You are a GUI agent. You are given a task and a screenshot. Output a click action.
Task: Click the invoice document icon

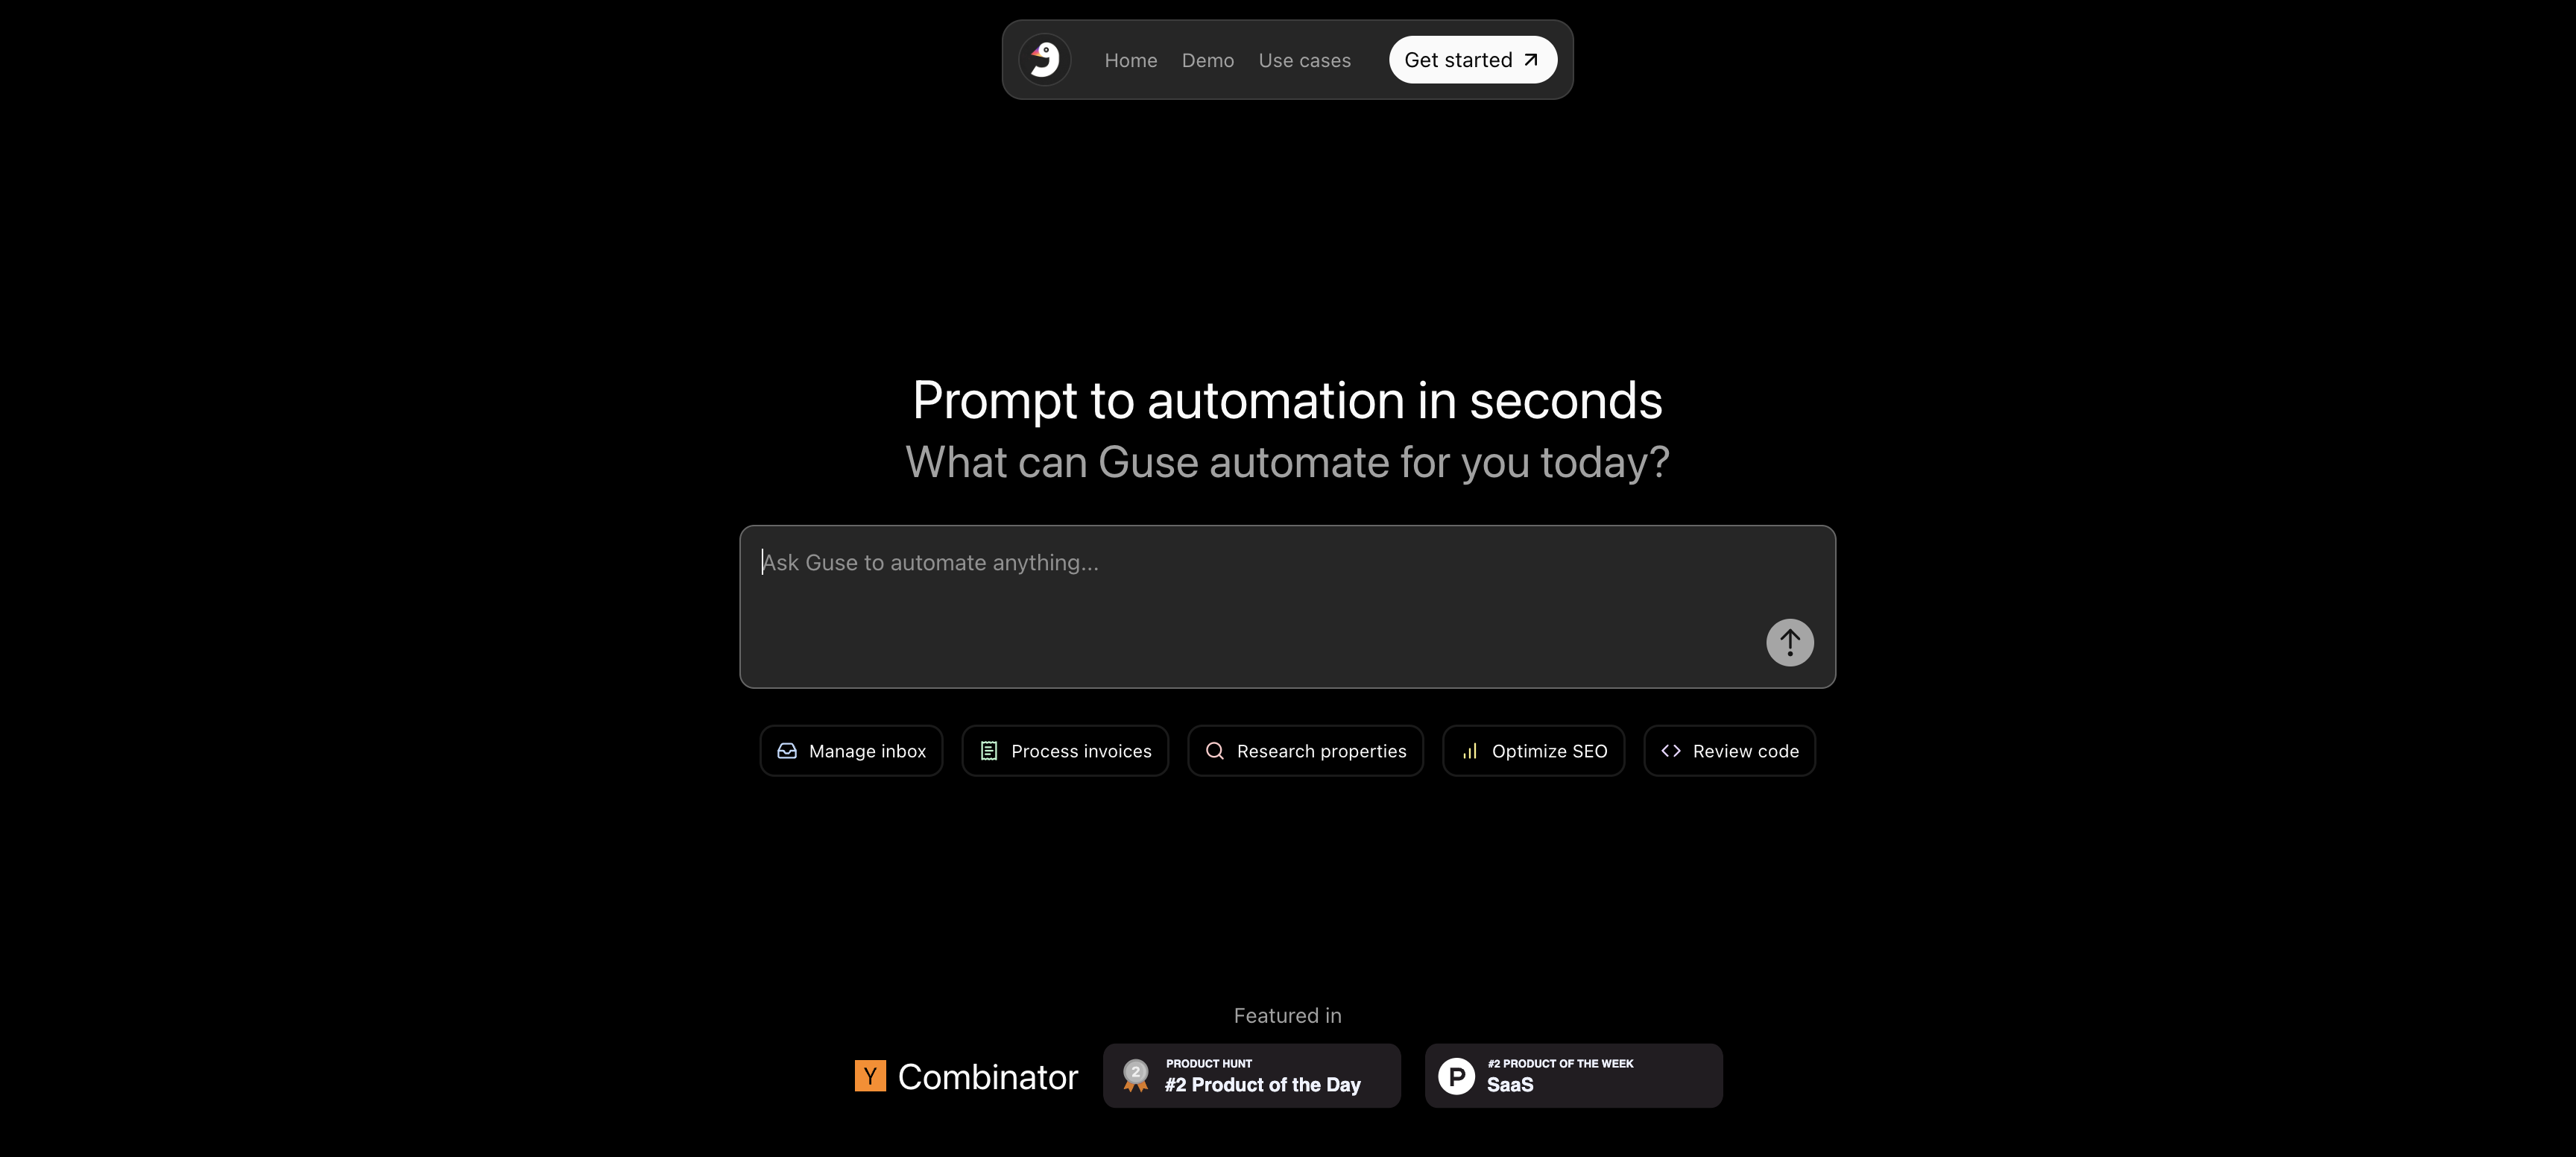click(x=989, y=751)
